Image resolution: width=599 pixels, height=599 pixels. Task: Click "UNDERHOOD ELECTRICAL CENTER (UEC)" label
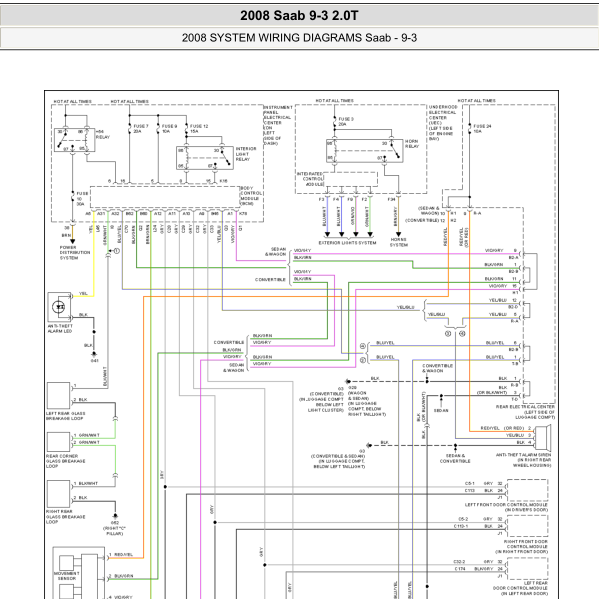[443, 115]
